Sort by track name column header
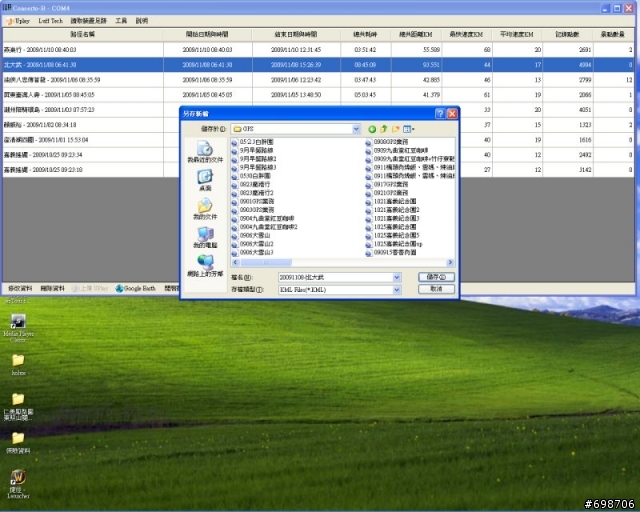Viewport: 640px width, 512px height. 83,35
